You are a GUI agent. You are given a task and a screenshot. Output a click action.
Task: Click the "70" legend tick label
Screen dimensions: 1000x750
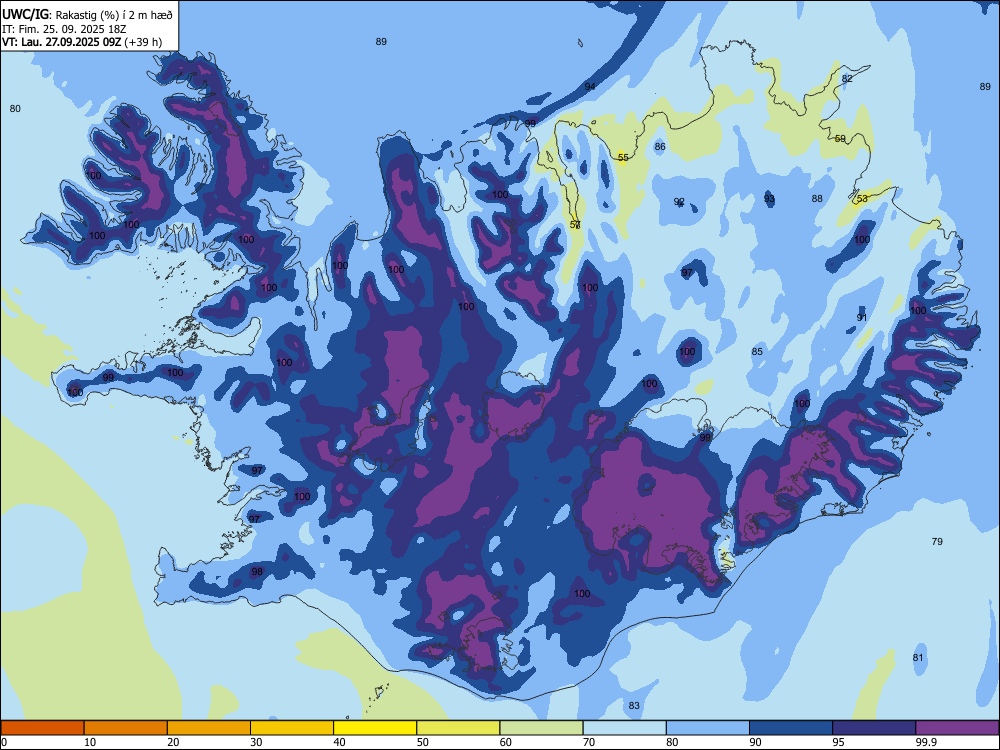click(x=589, y=742)
